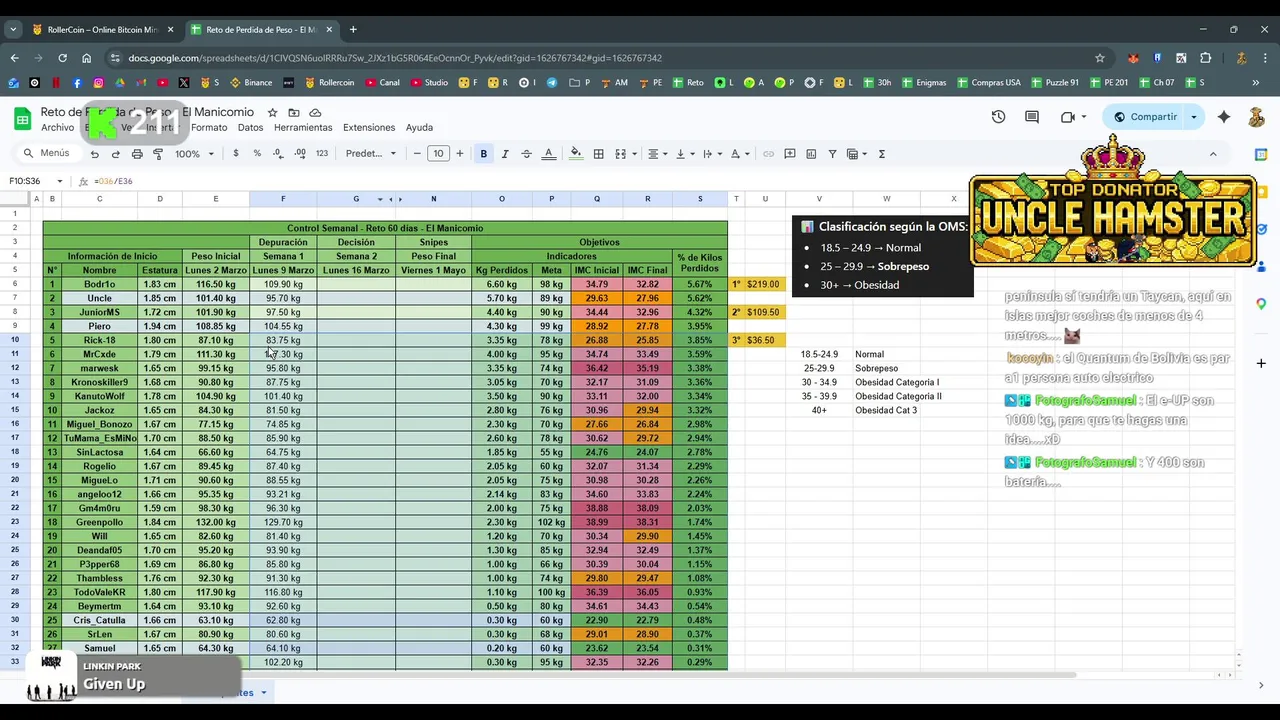Image resolution: width=1280 pixels, height=720 pixels.
Task: Open Extensiones menu
Action: (x=369, y=128)
